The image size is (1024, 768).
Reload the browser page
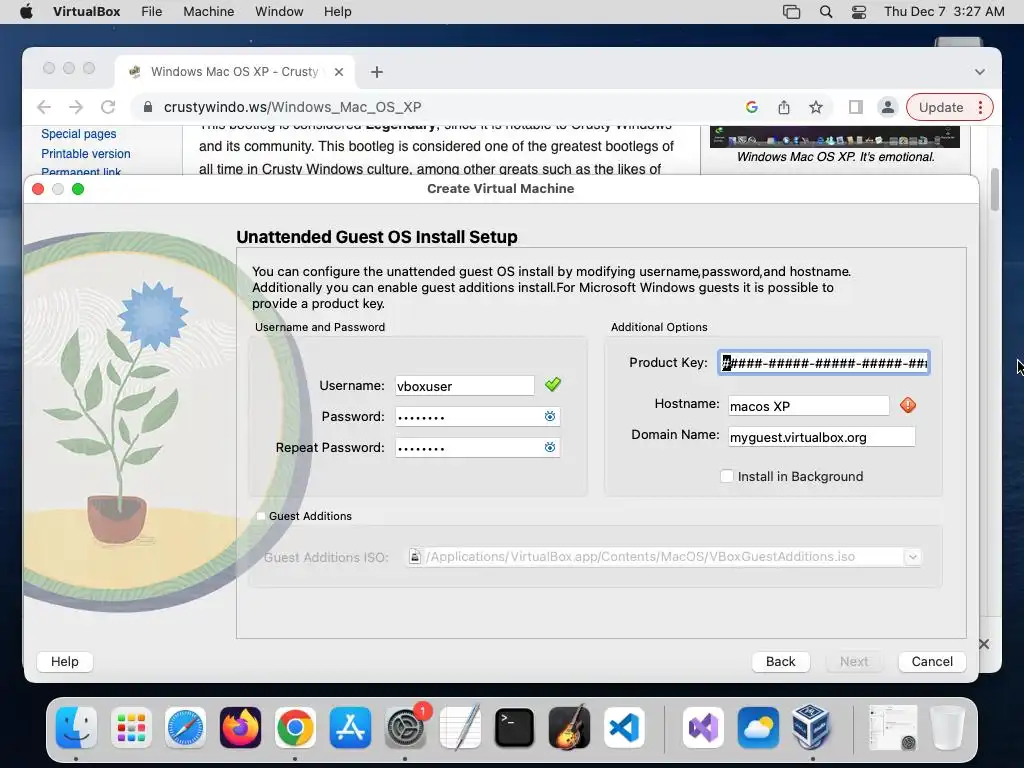(x=108, y=107)
